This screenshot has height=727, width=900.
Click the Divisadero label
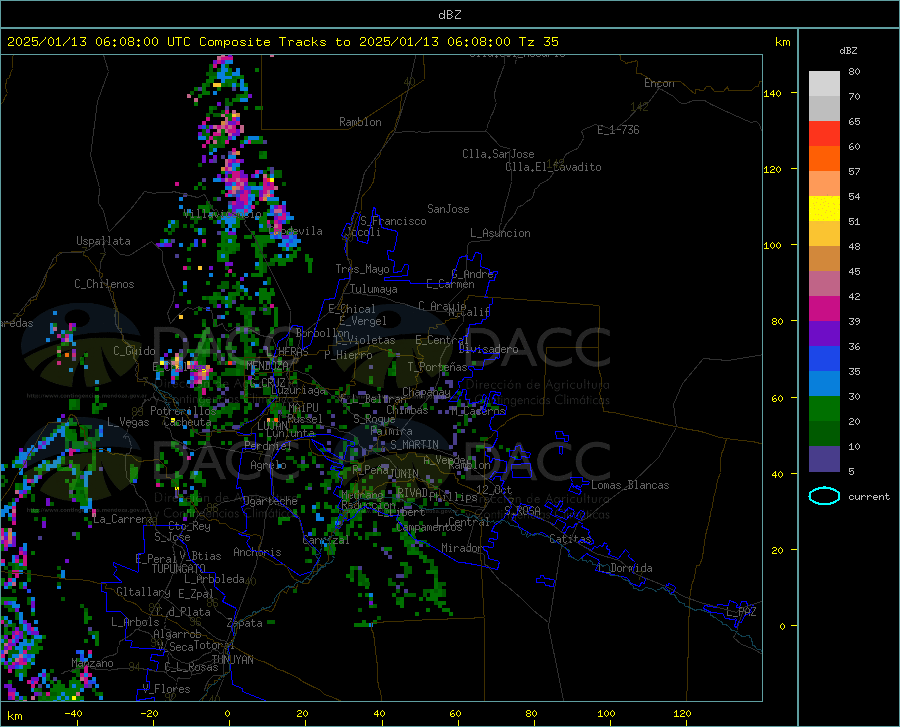pos(488,349)
